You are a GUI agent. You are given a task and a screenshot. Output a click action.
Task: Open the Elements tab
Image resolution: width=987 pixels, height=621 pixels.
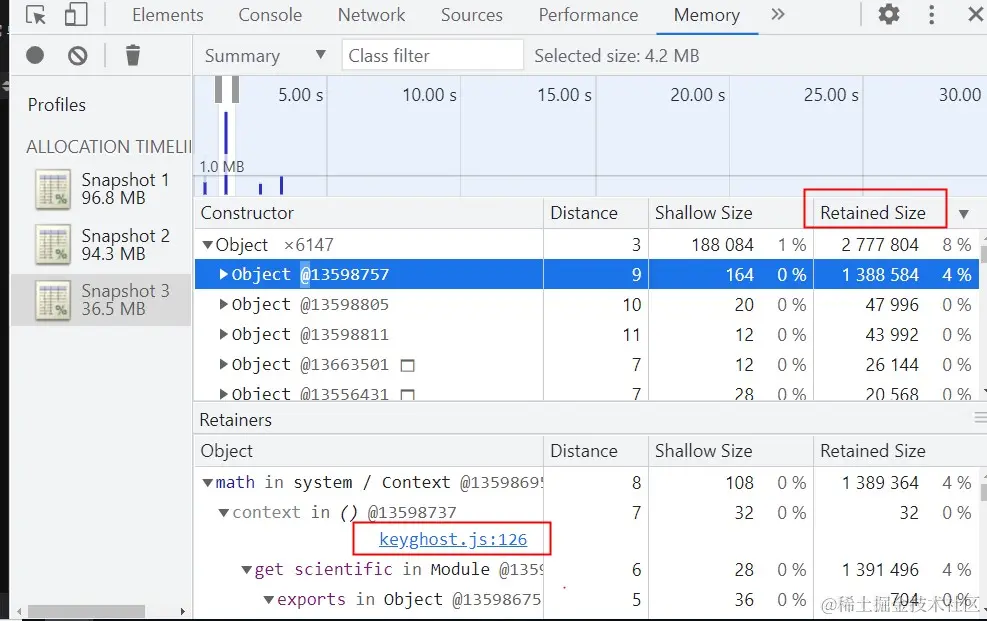pos(167,15)
